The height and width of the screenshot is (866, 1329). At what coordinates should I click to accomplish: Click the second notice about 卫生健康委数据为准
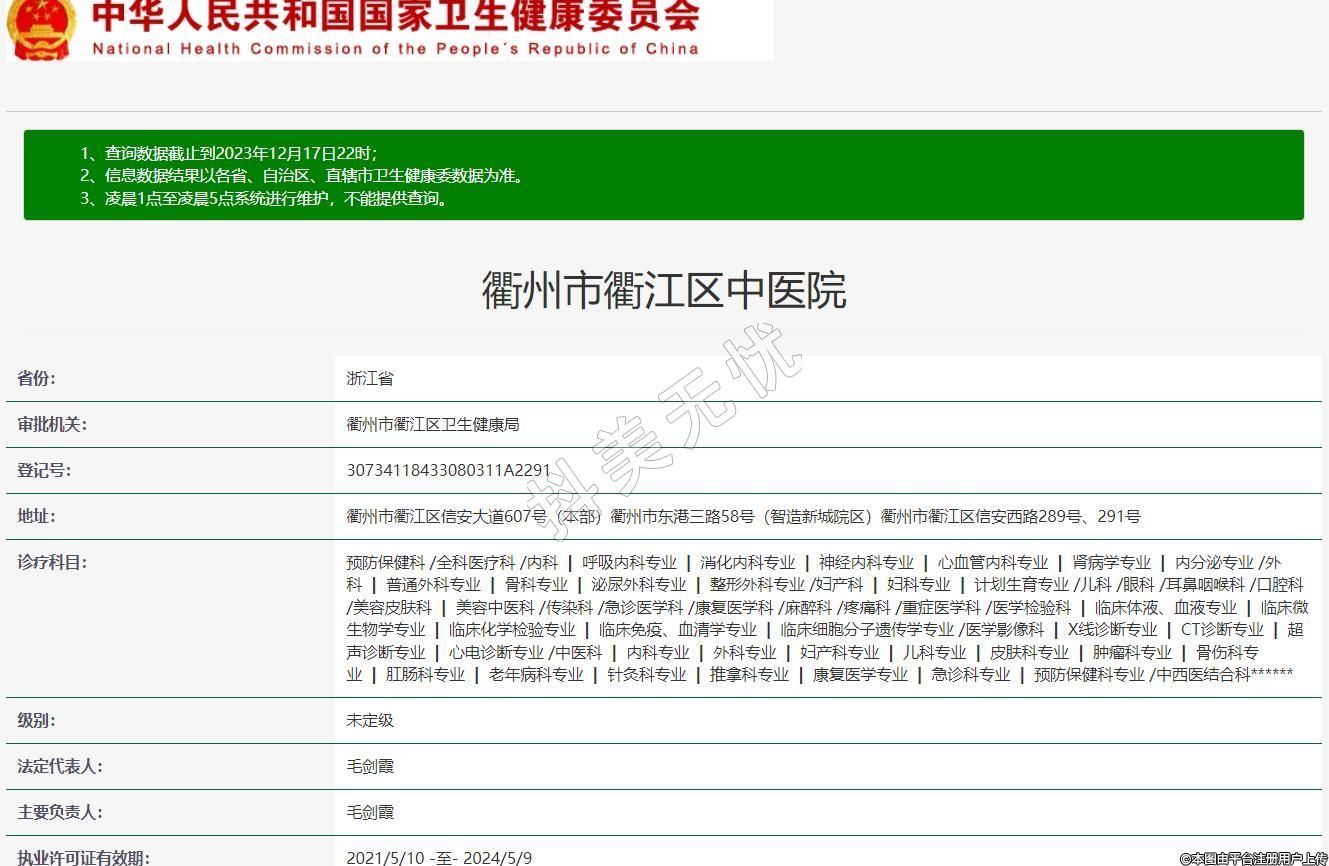pos(302,176)
